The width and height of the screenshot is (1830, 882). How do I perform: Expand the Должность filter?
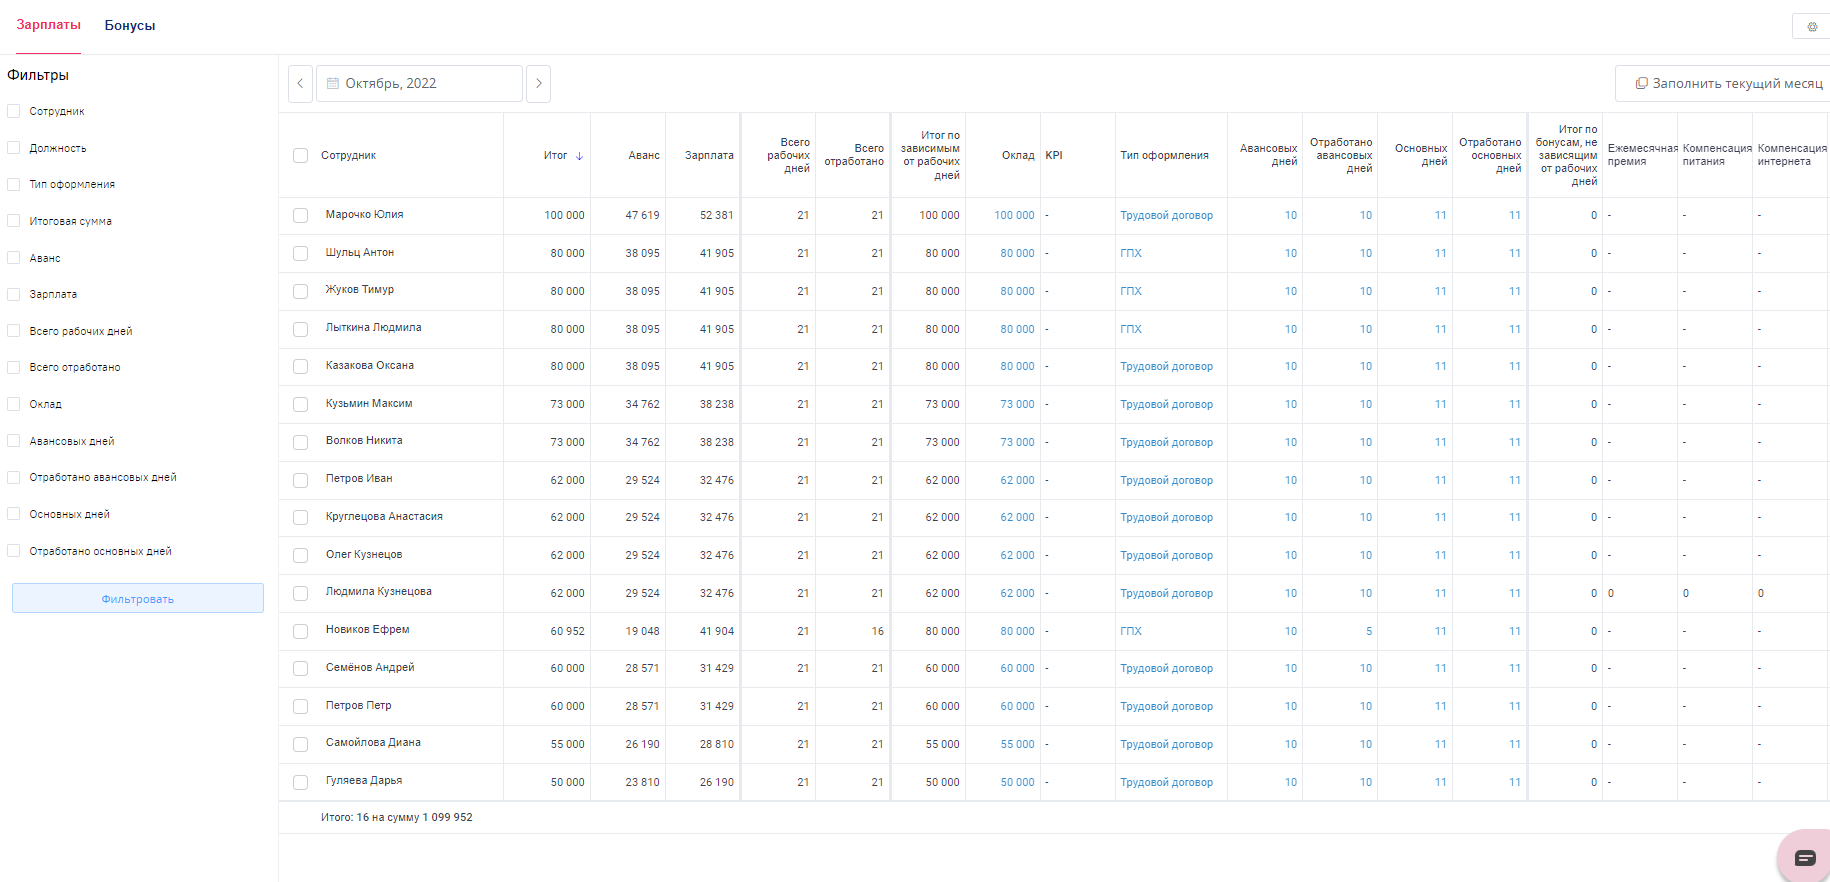(x=58, y=148)
